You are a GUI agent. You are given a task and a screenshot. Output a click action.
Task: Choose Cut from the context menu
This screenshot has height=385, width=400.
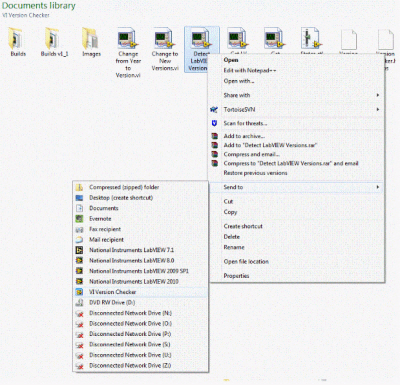[228, 201]
